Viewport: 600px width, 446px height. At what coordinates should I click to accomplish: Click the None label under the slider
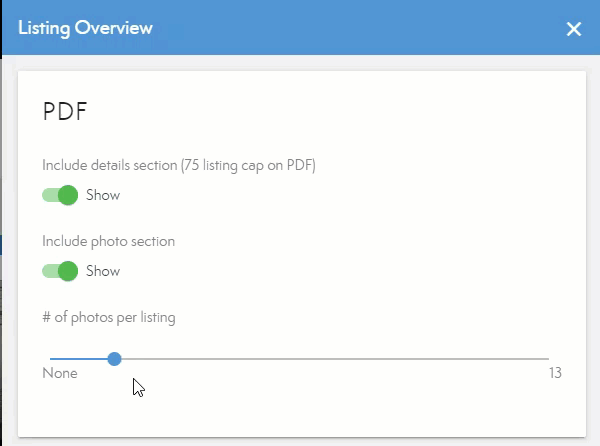60,374
